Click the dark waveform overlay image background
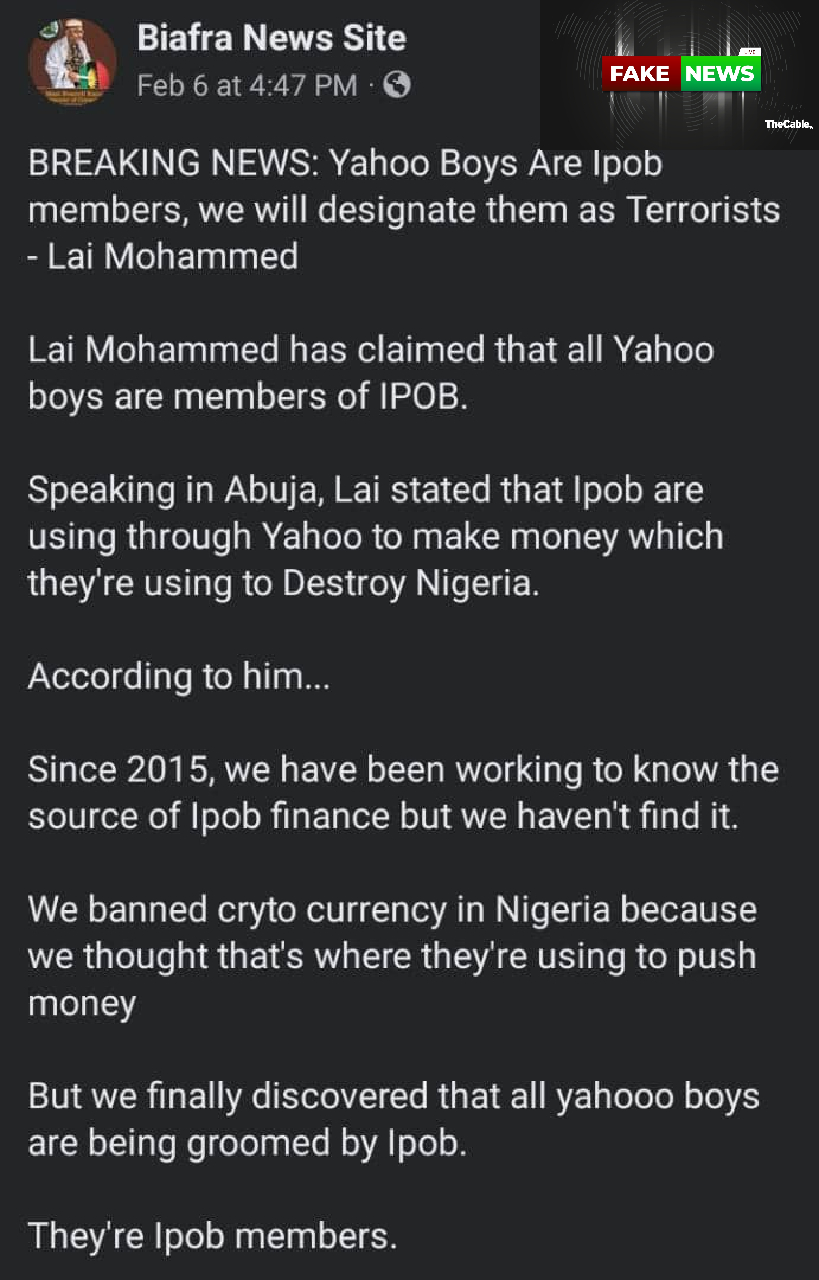 [680, 75]
